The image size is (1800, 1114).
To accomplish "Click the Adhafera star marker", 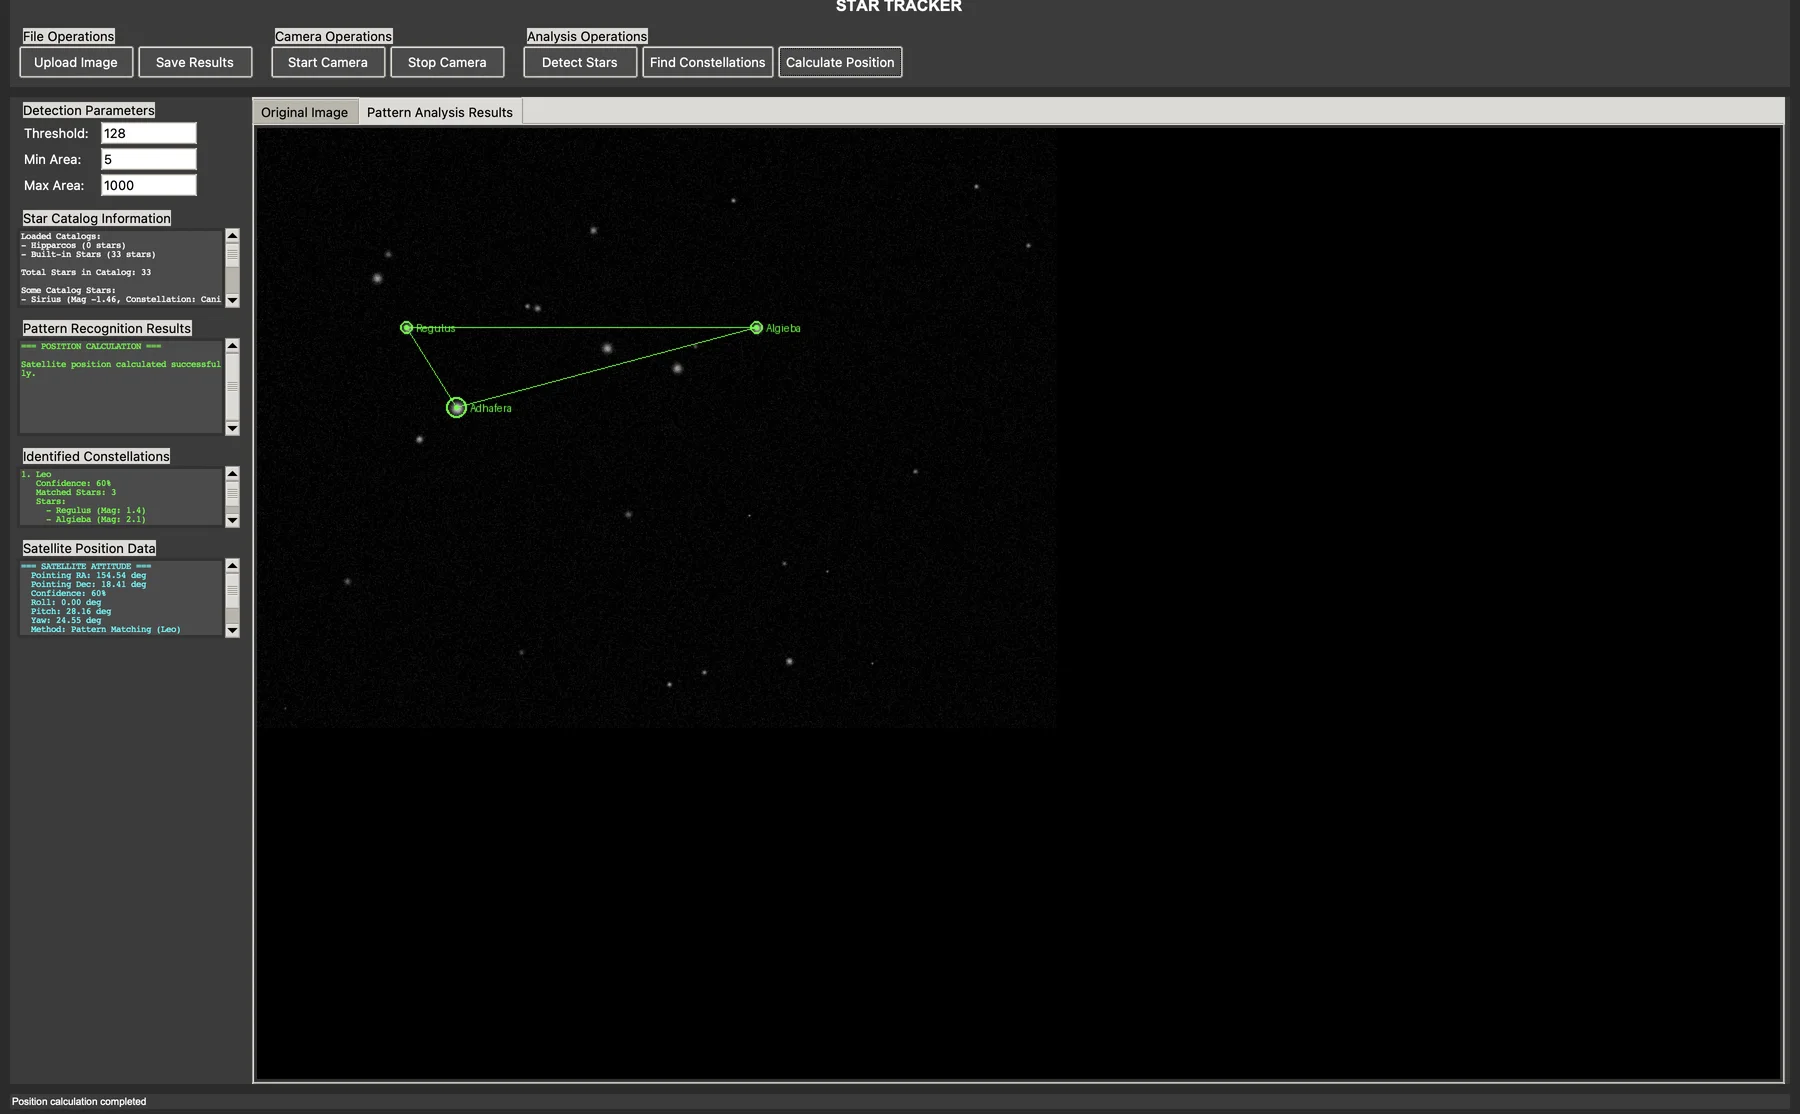I will [456, 407].
